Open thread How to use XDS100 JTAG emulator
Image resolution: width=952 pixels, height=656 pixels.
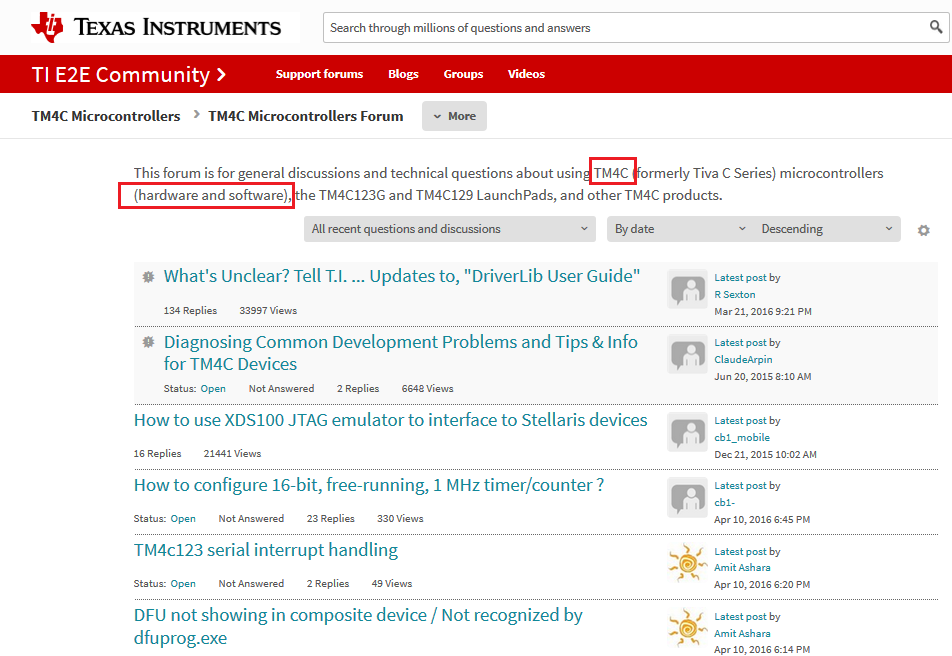pos(390,420)
